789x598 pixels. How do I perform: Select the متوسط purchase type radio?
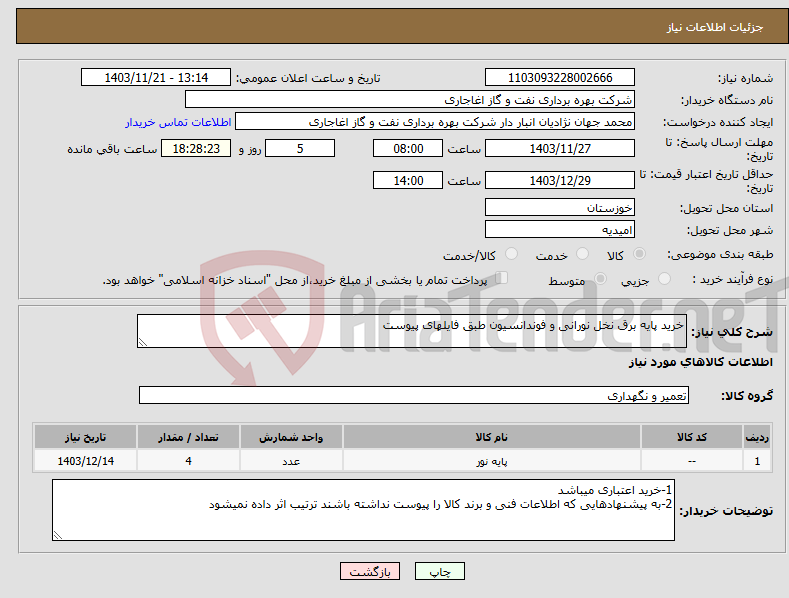pyautogui.click(x=600, y=279)
